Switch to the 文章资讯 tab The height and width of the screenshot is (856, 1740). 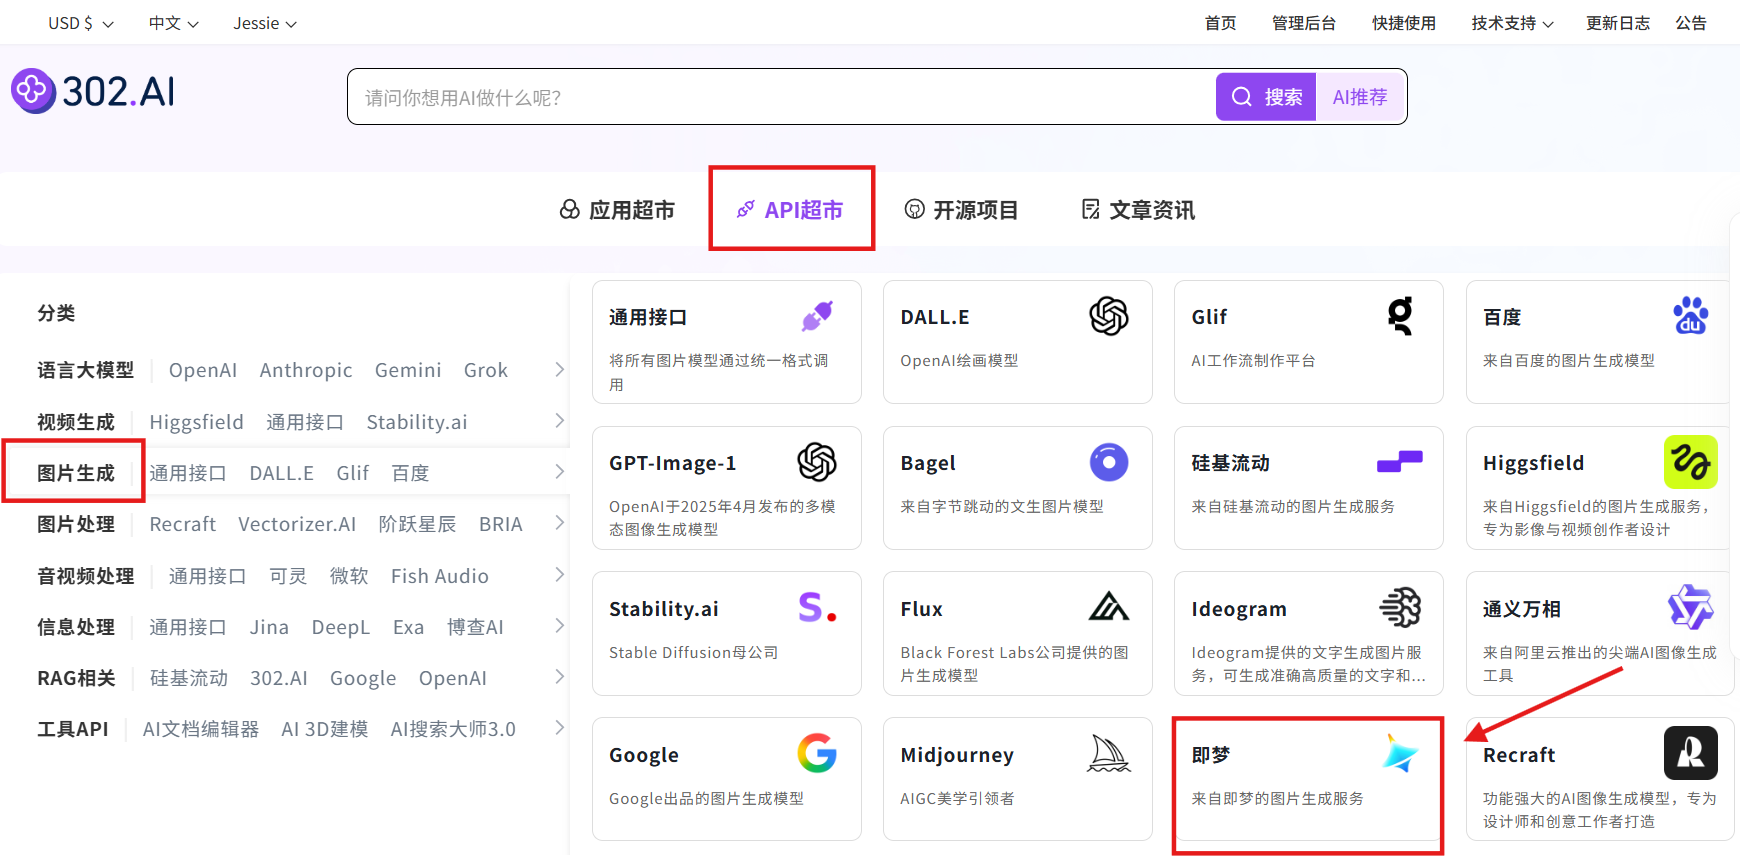coord(1138,209)
